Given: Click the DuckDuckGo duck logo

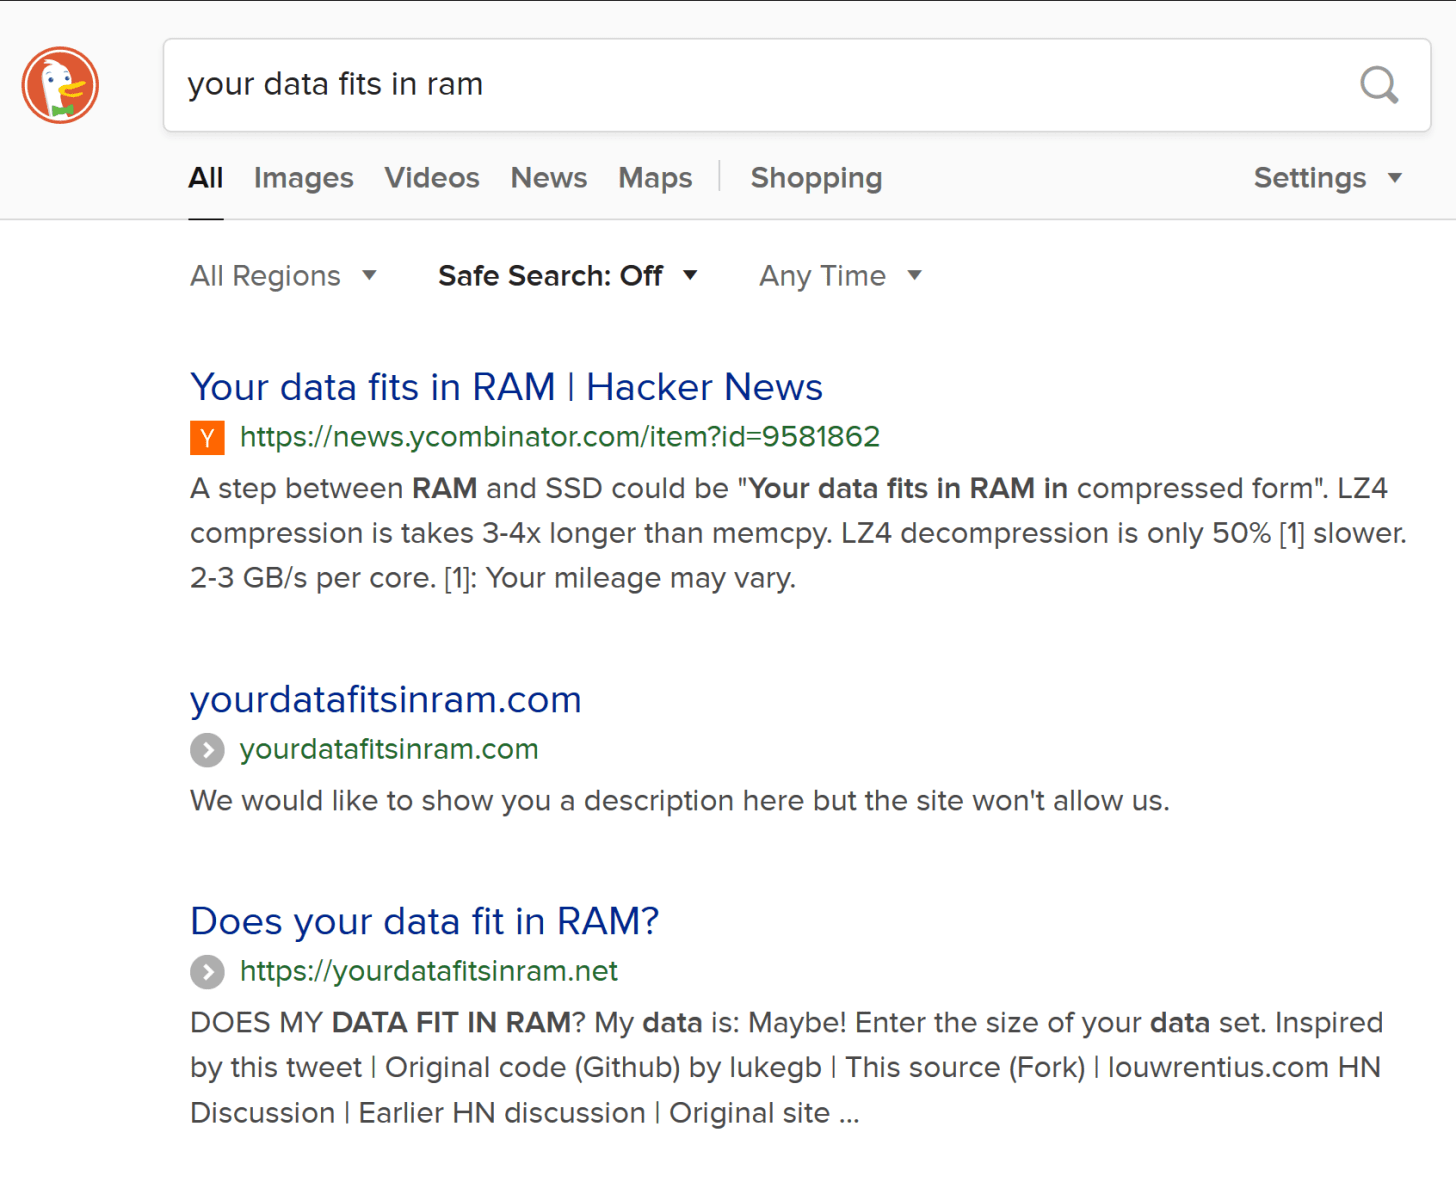Looking at the screenshot, I should [60, 85].
